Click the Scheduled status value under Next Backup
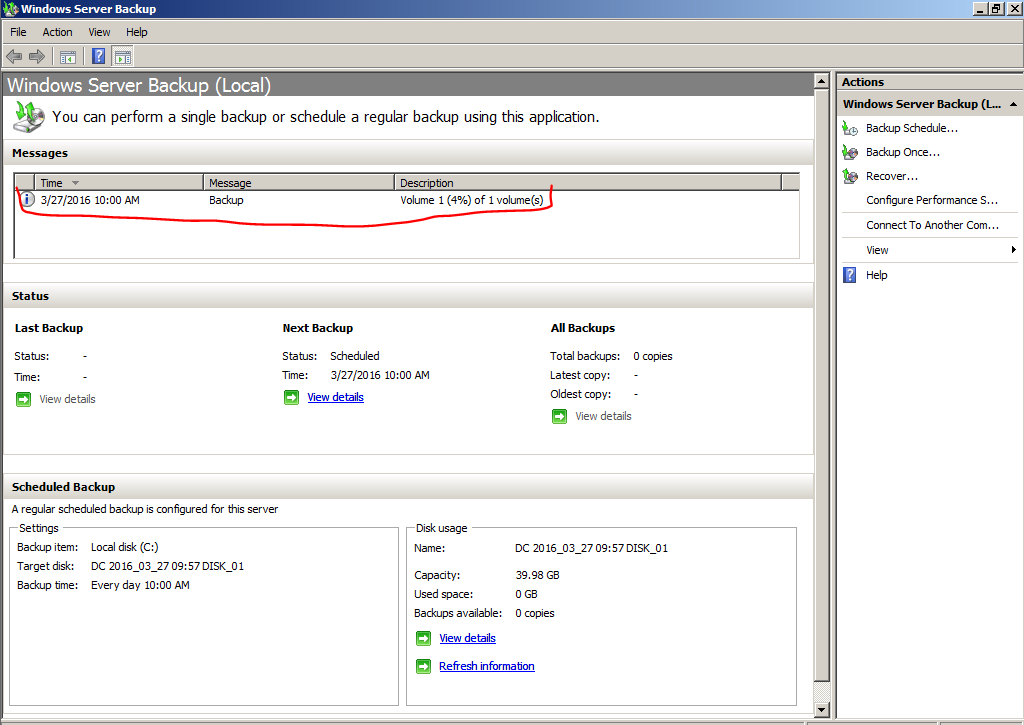1024x725 pixels. pos(355,356)
